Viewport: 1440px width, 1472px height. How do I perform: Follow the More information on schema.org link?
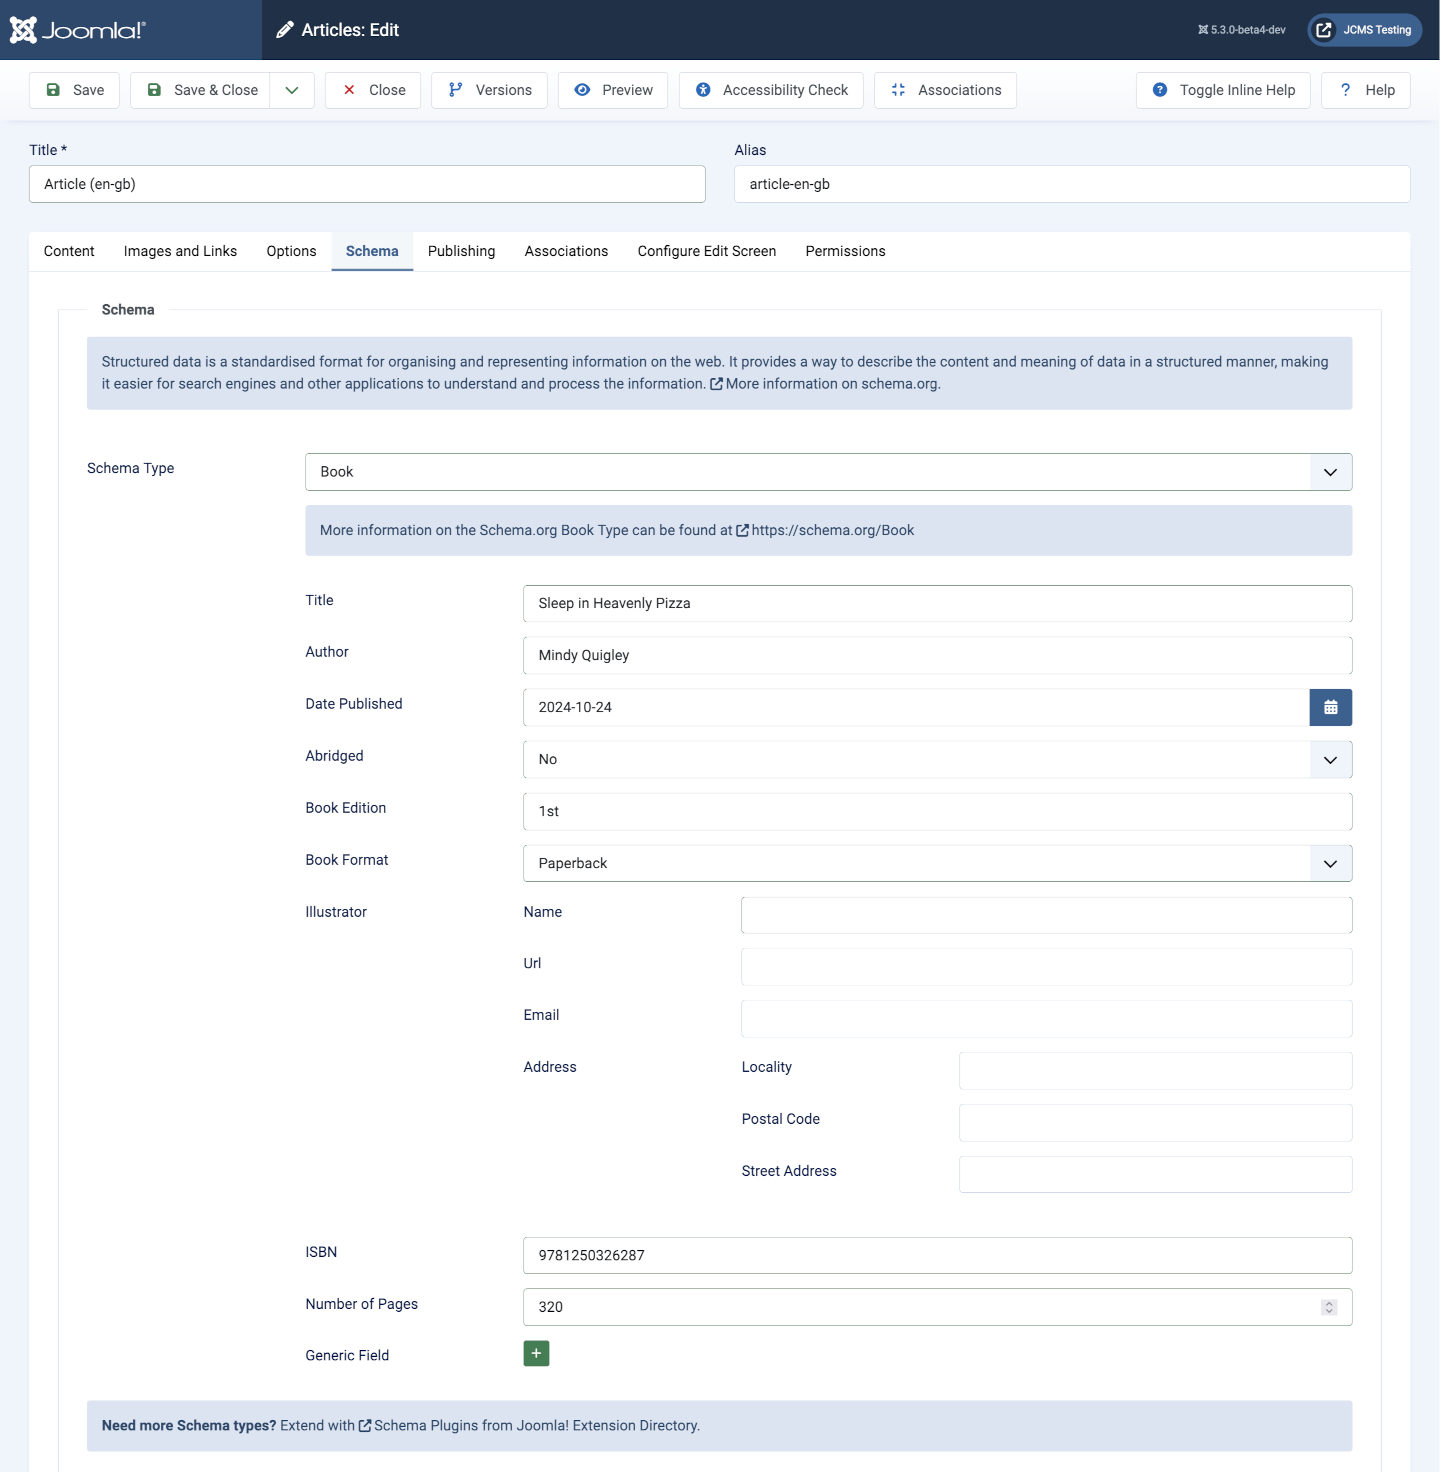(x=825, y=384)
